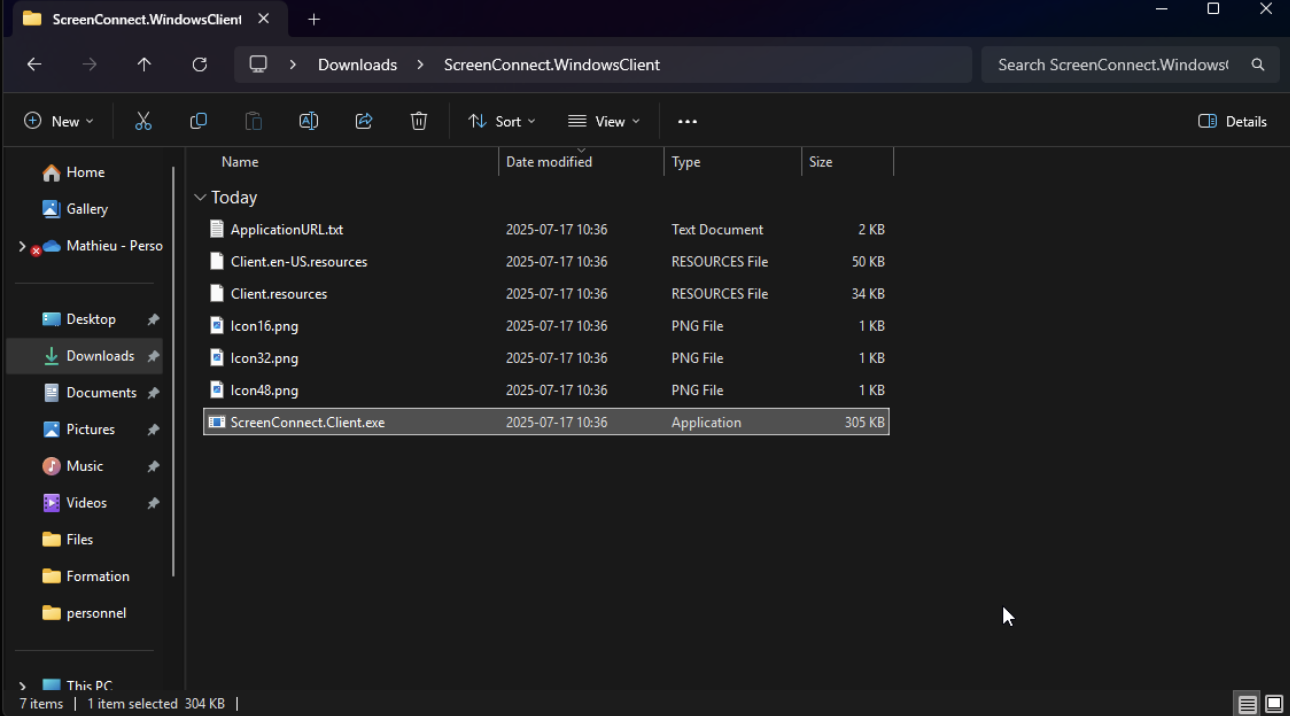
Task: Open a new tab with plus button
Action: coord(314,19)
